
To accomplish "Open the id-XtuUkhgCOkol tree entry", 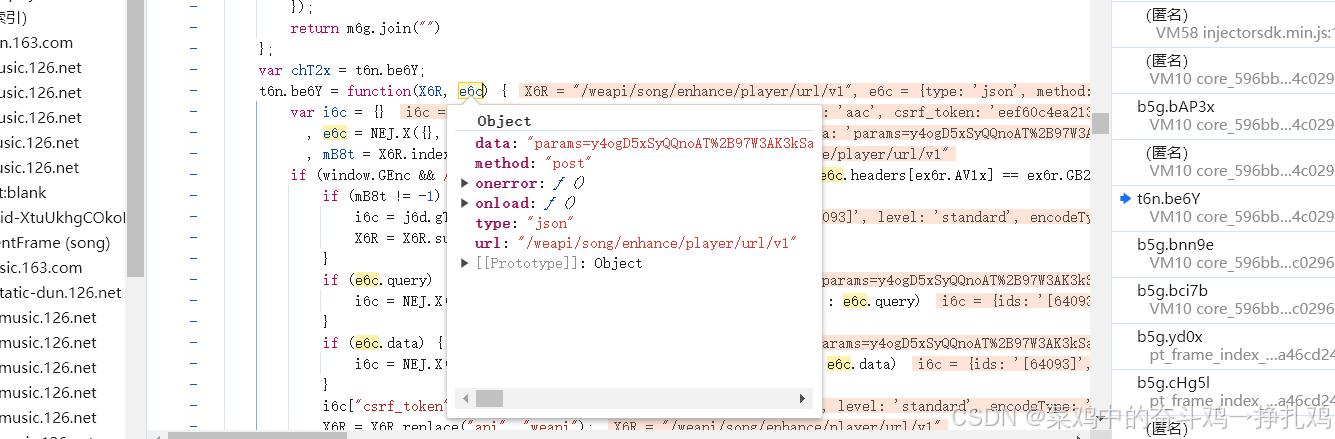I will pos(63,217).
